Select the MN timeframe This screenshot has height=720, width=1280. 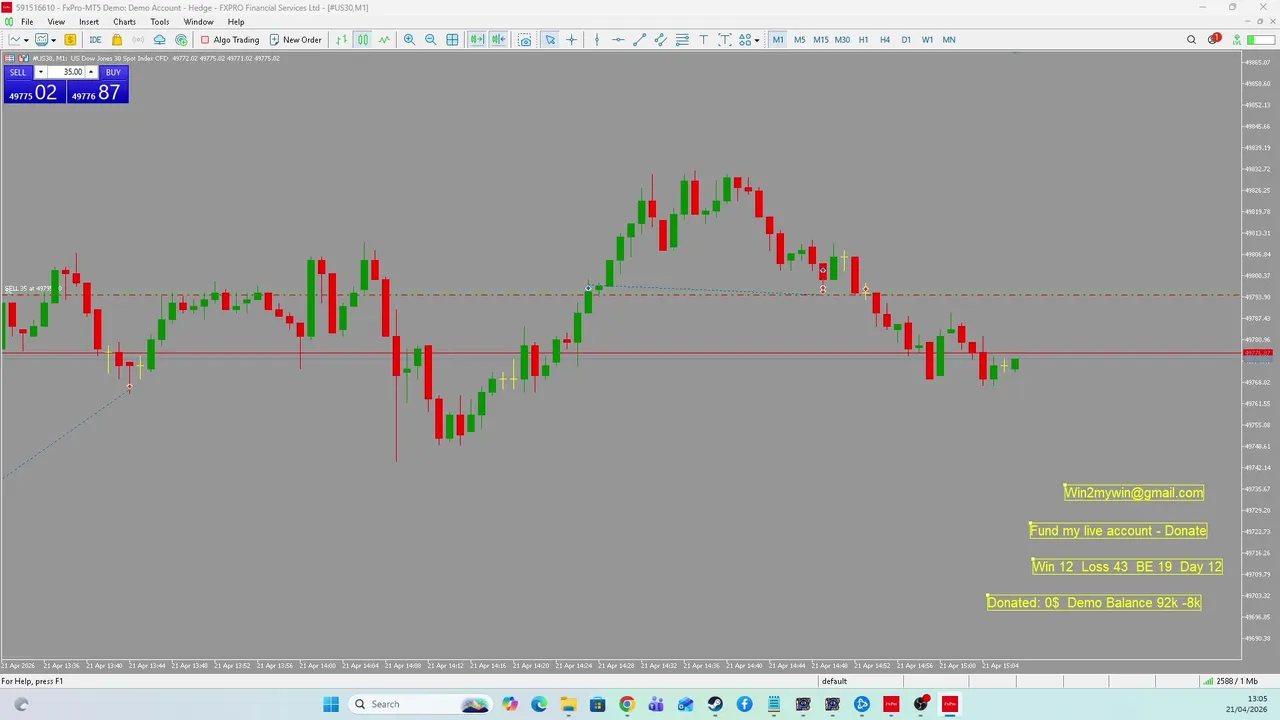pyautogui.click(x=949, y=40)
